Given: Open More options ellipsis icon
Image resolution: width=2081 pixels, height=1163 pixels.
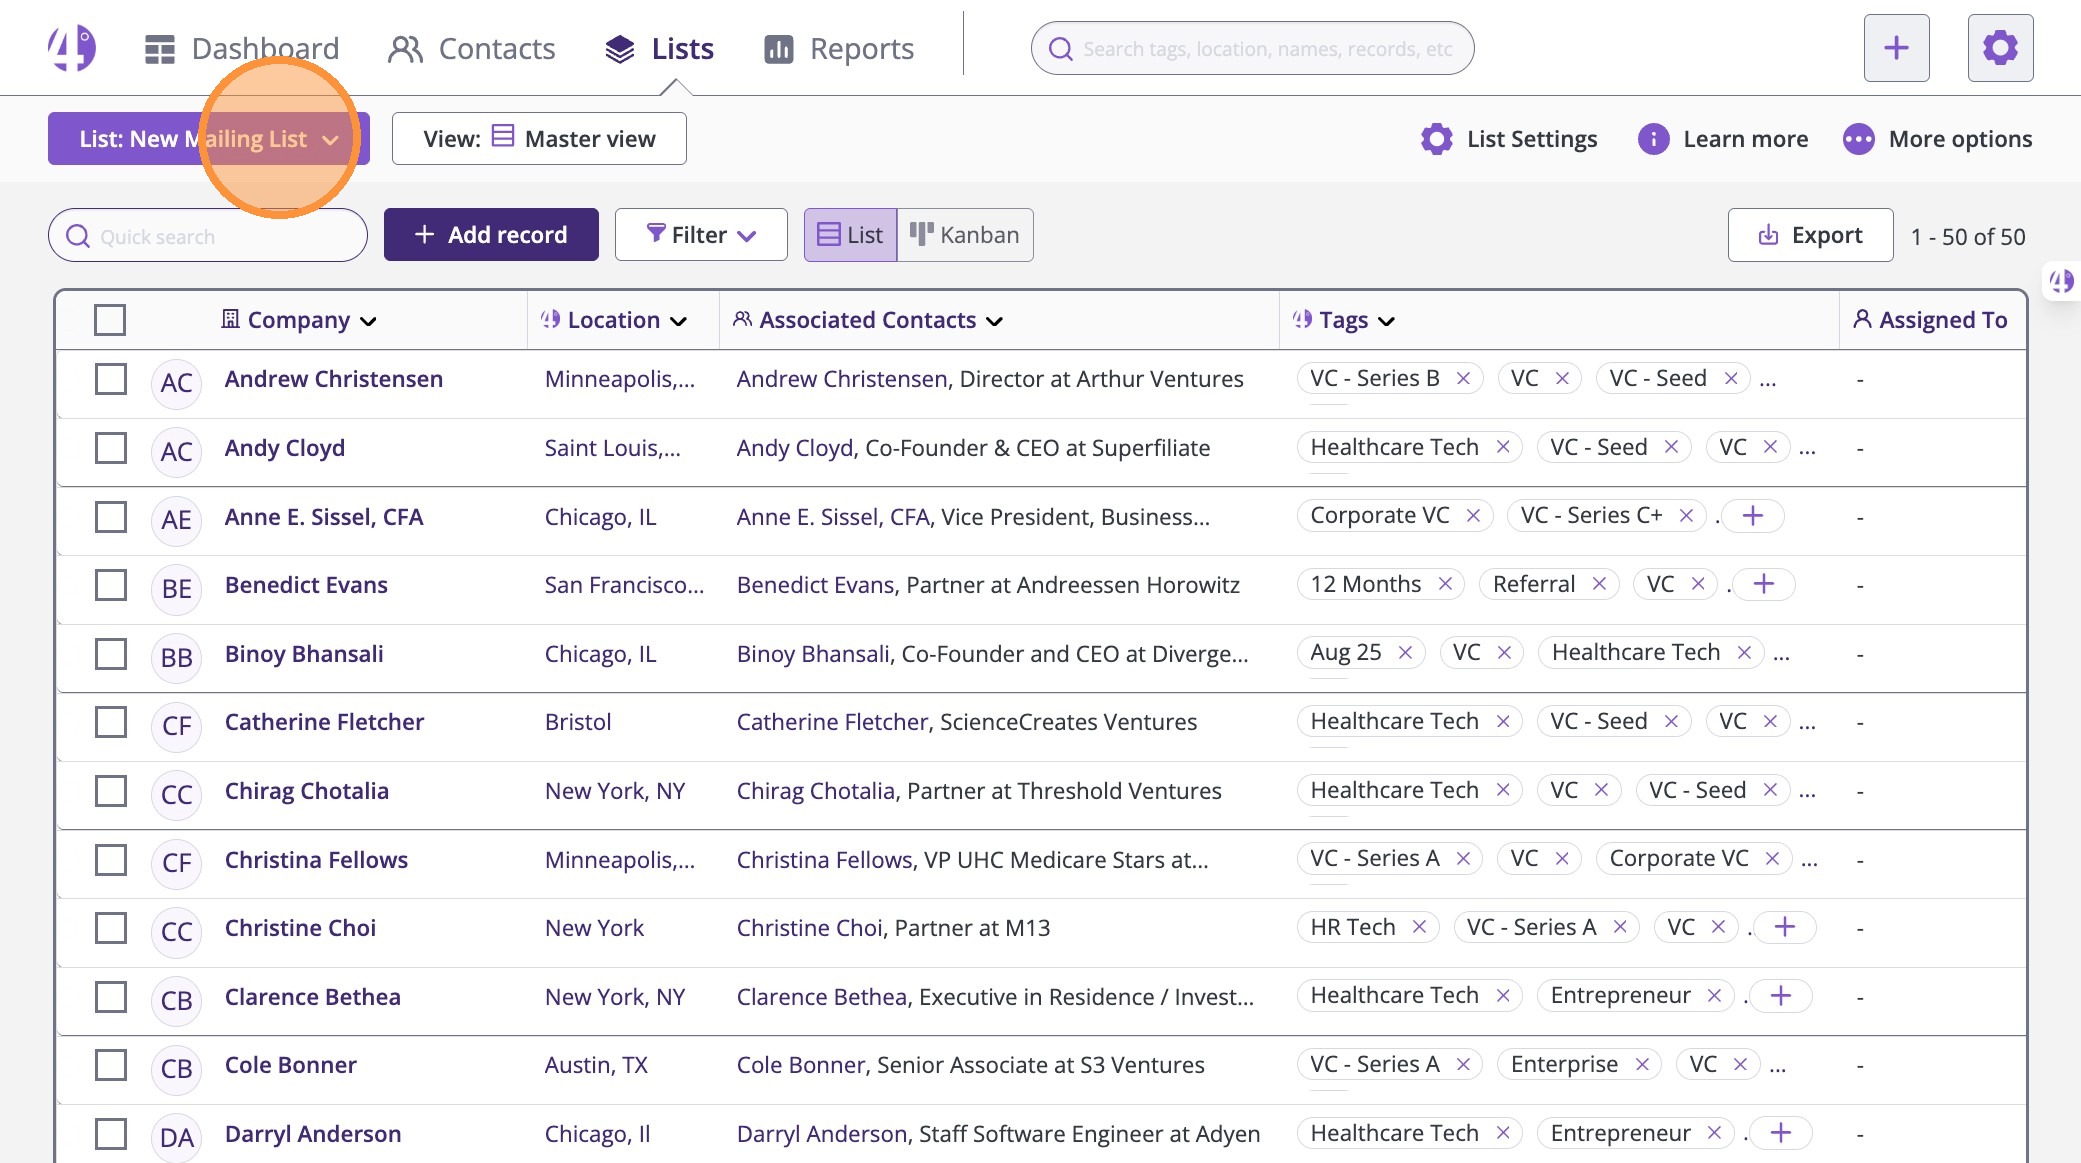Looking at the screenshot, I should (1858, 139).
